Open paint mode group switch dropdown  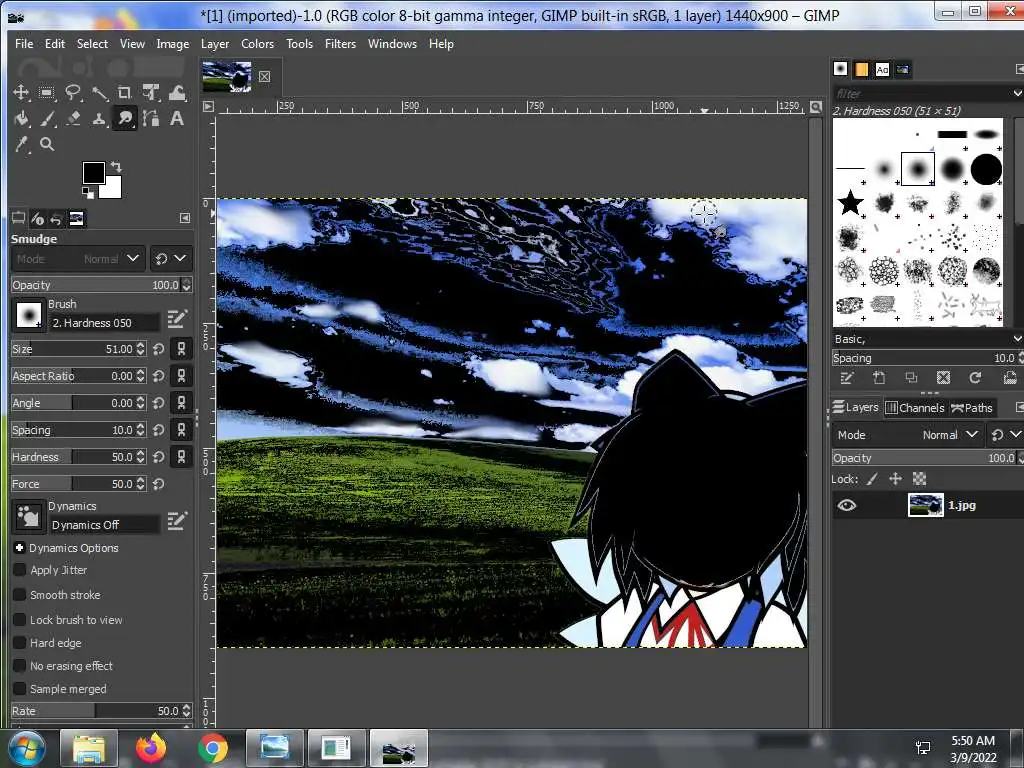click(170, 259)
